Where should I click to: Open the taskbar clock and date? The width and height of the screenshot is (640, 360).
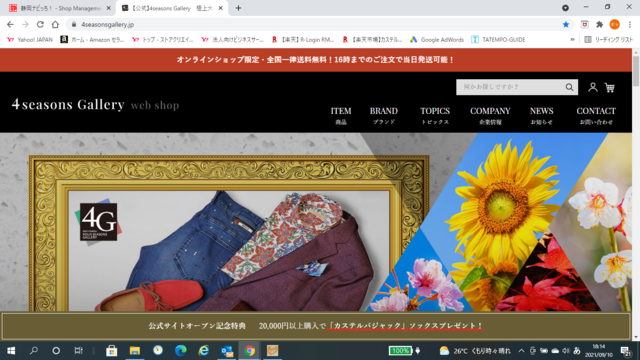(599, 351)
